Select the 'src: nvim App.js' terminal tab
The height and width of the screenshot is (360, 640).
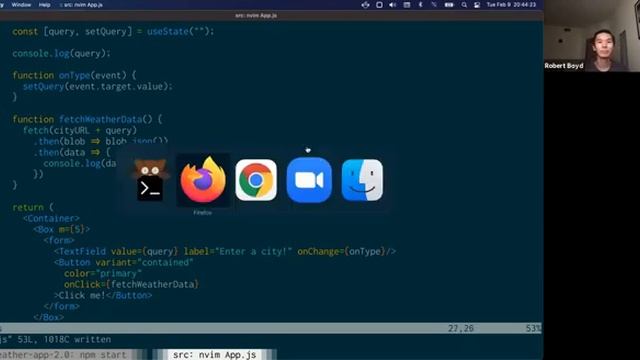[x=214, y=355]
